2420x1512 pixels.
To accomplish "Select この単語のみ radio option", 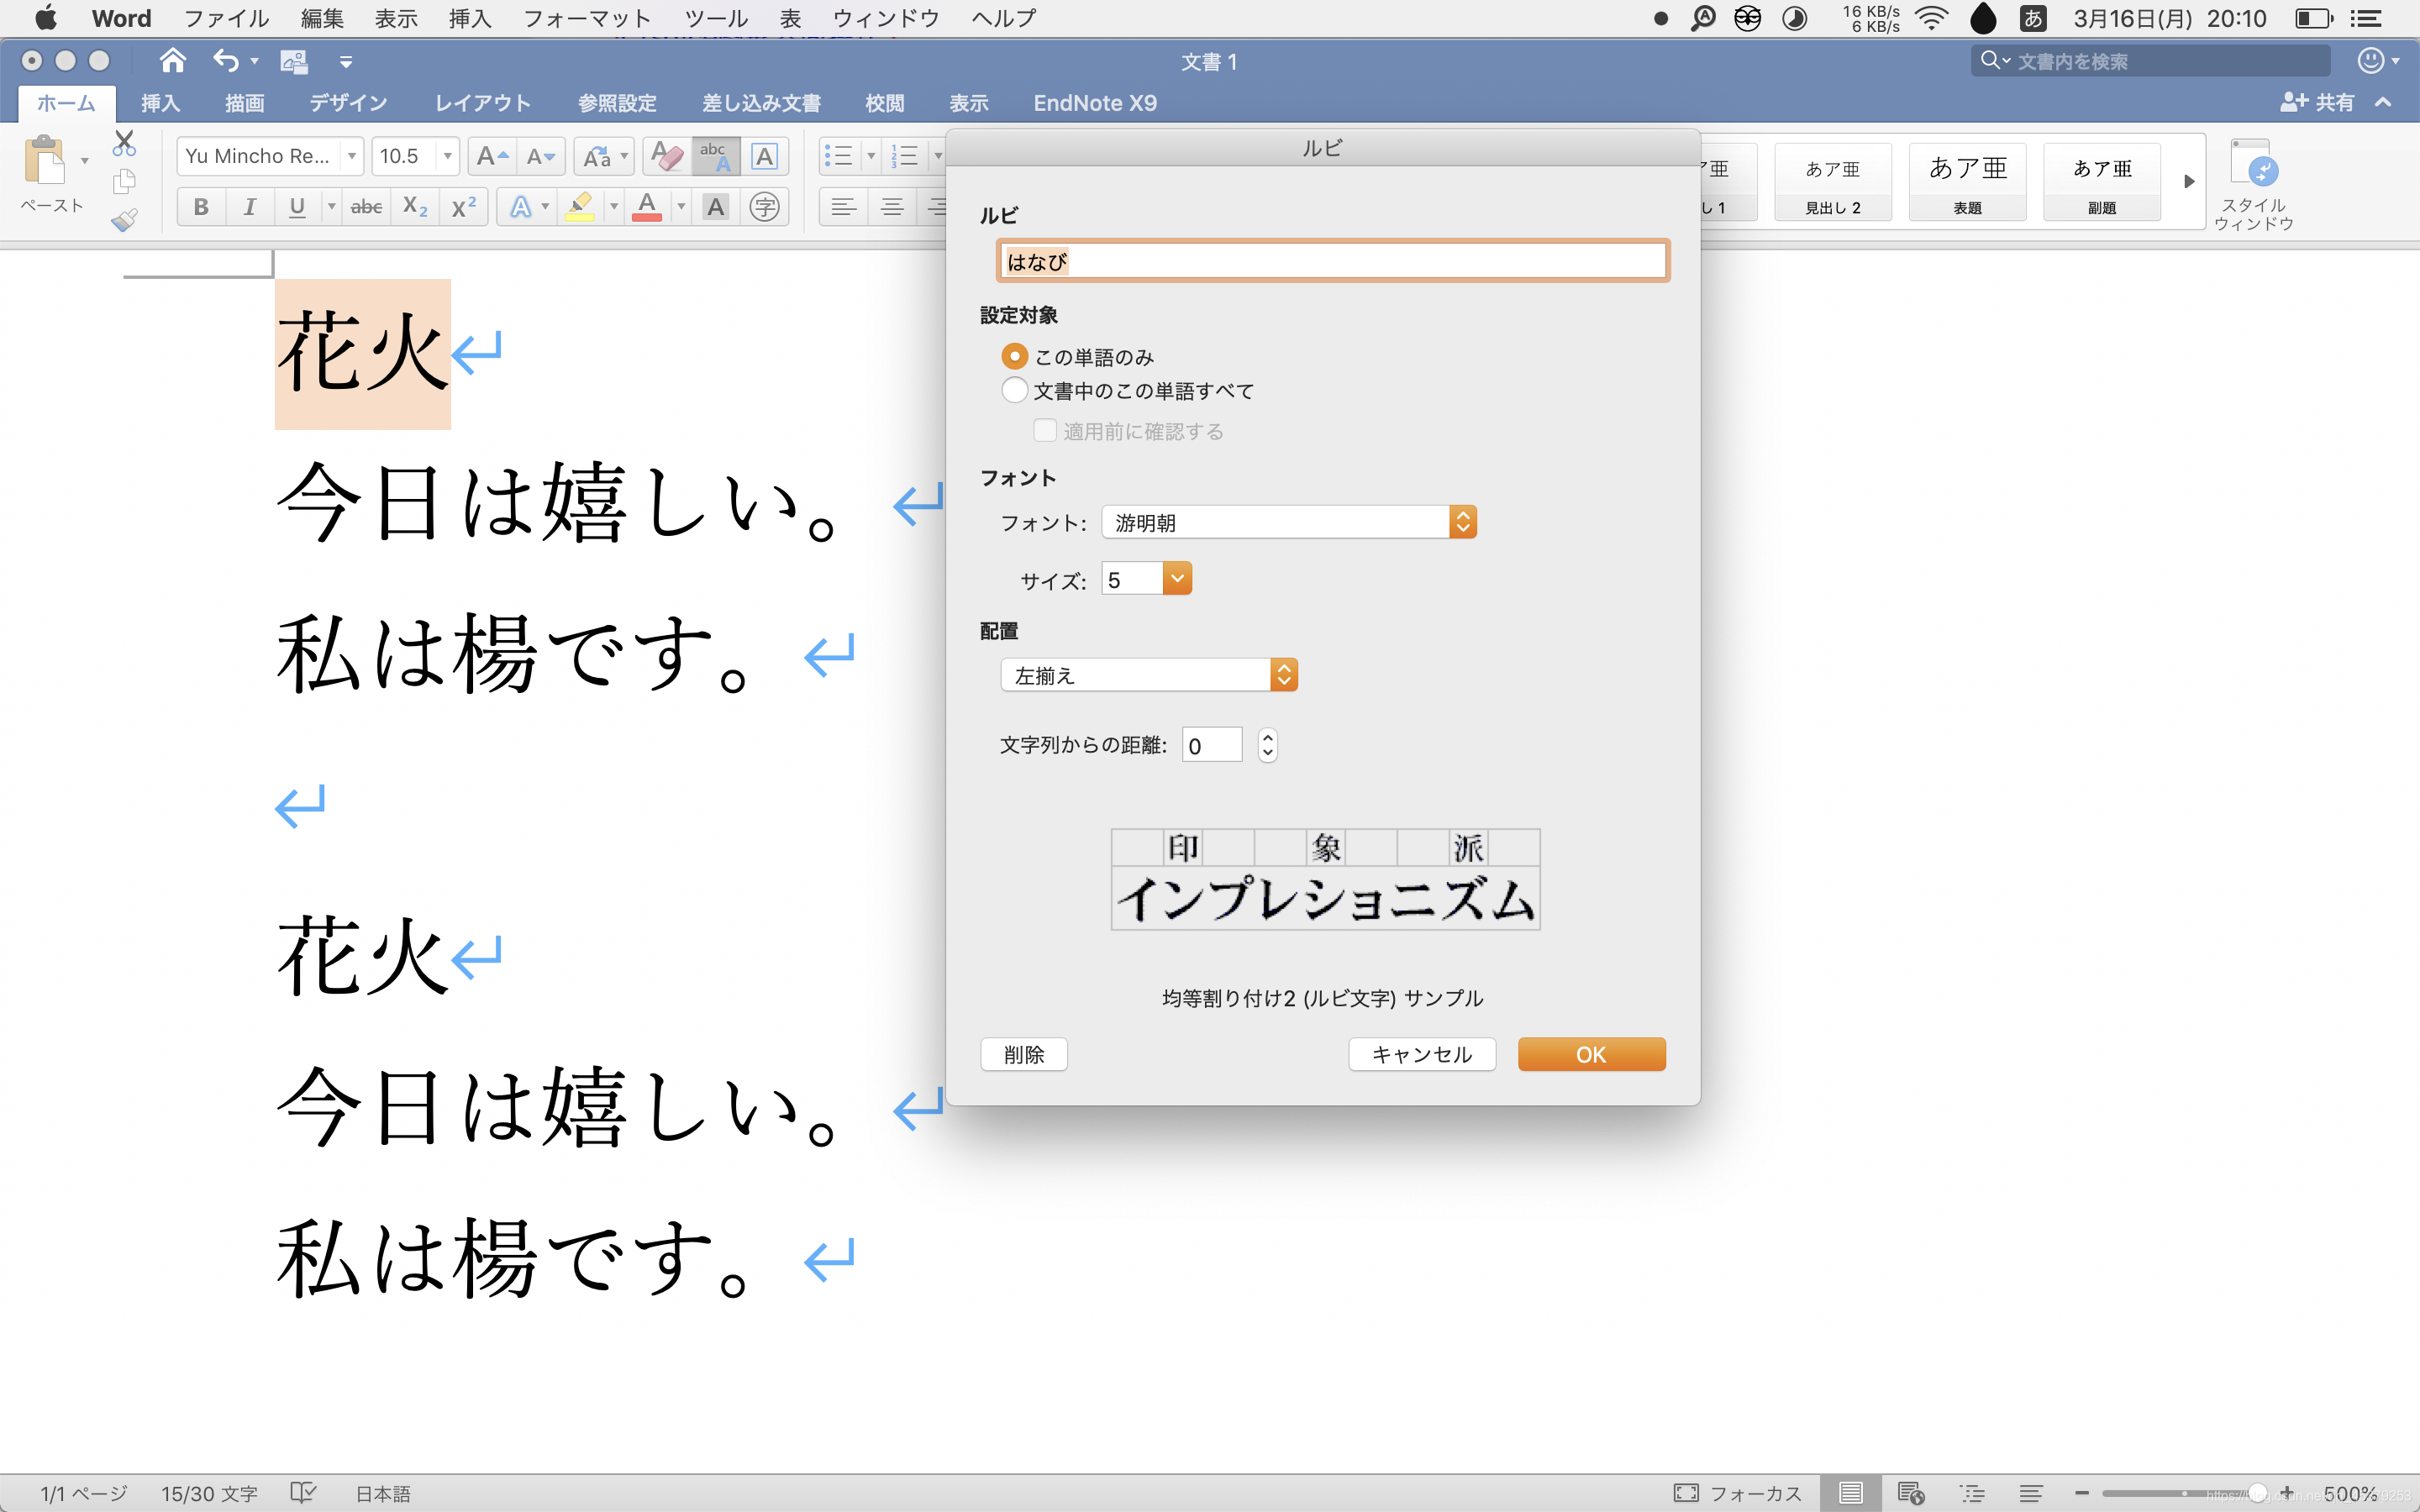I will 1014,357.
